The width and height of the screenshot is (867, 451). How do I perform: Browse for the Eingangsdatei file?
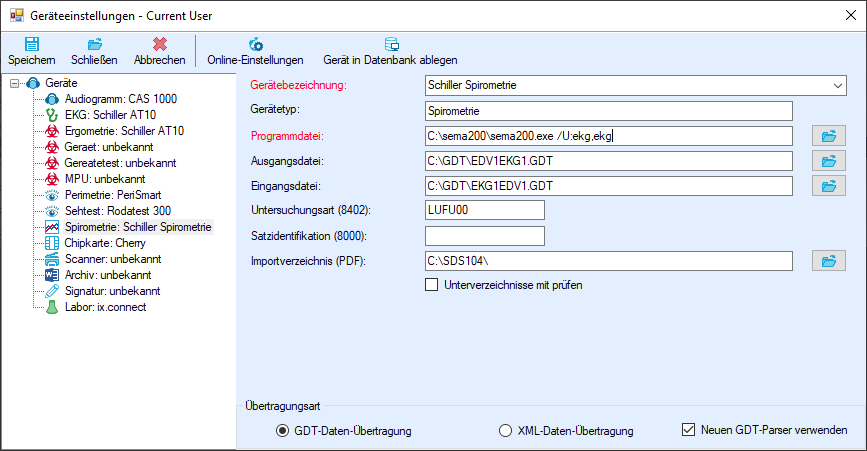coord(828,186)
